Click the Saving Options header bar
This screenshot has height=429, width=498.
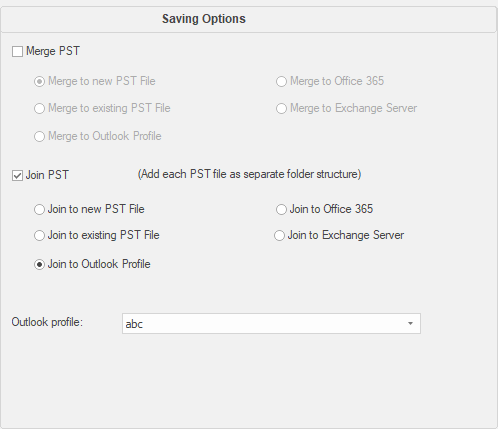click(249, 19)
